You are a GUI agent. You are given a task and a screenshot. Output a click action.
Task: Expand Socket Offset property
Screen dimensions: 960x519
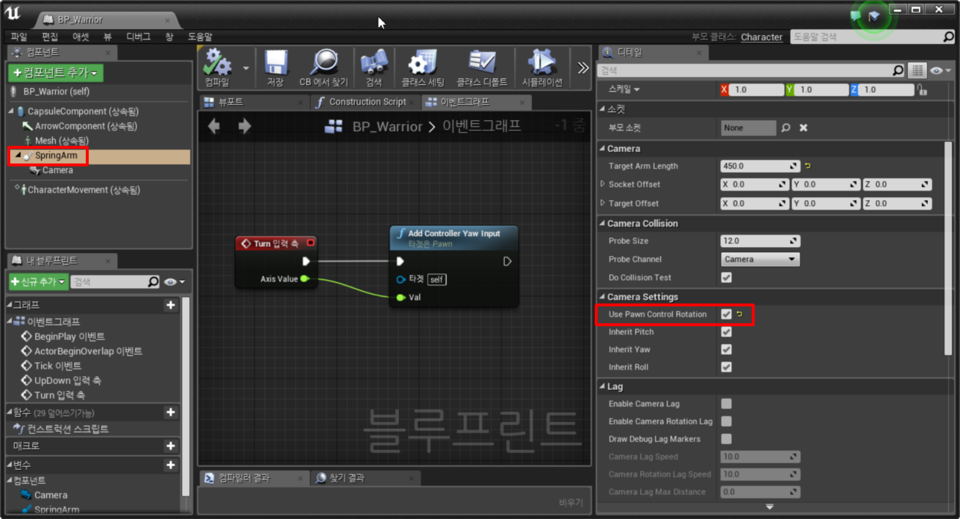click(602, 184)
